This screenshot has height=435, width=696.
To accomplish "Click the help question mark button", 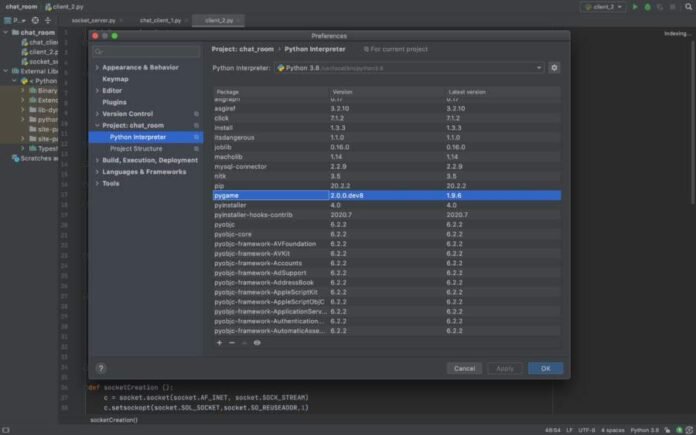I will [x=101, y=368].
